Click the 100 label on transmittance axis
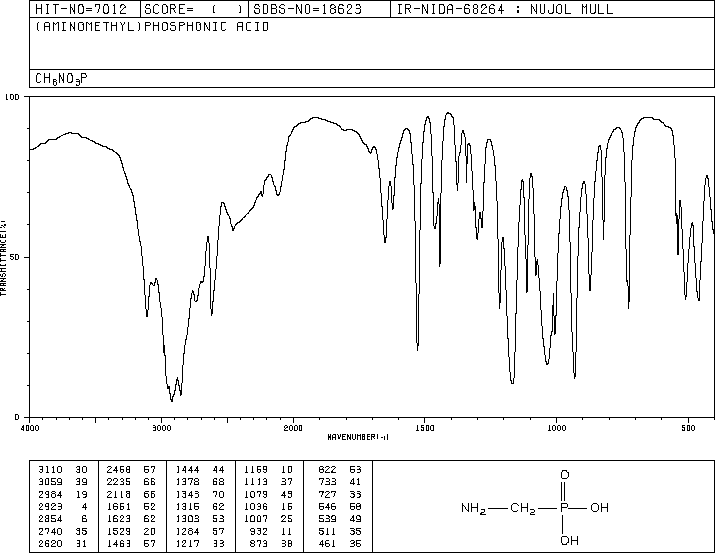 pyautogui.click(x=12, y=97)
